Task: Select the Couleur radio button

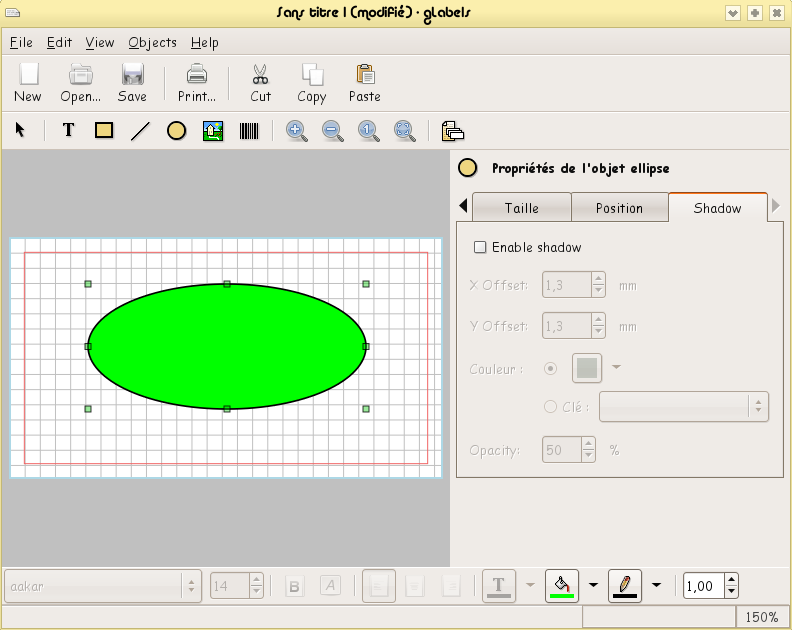Action: 550,368
